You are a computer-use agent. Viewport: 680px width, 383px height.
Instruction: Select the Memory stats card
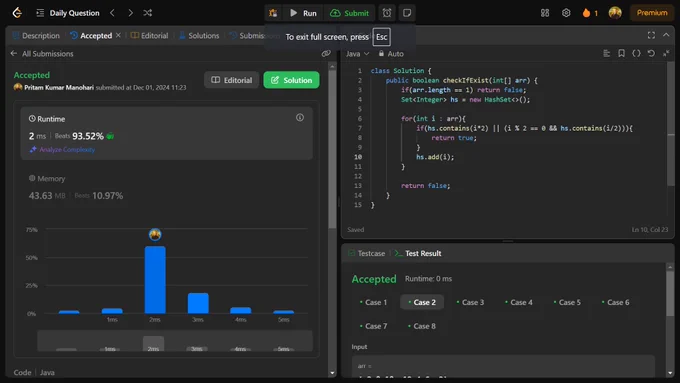point(167,187)
